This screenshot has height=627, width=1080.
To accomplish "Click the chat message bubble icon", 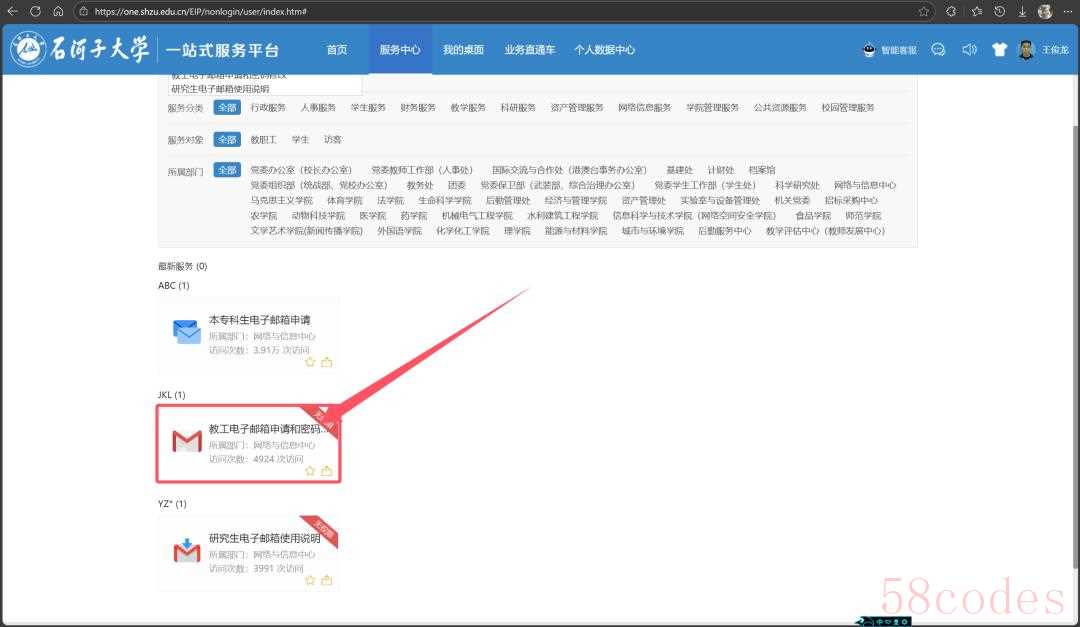I will click(x=938, y=50).
